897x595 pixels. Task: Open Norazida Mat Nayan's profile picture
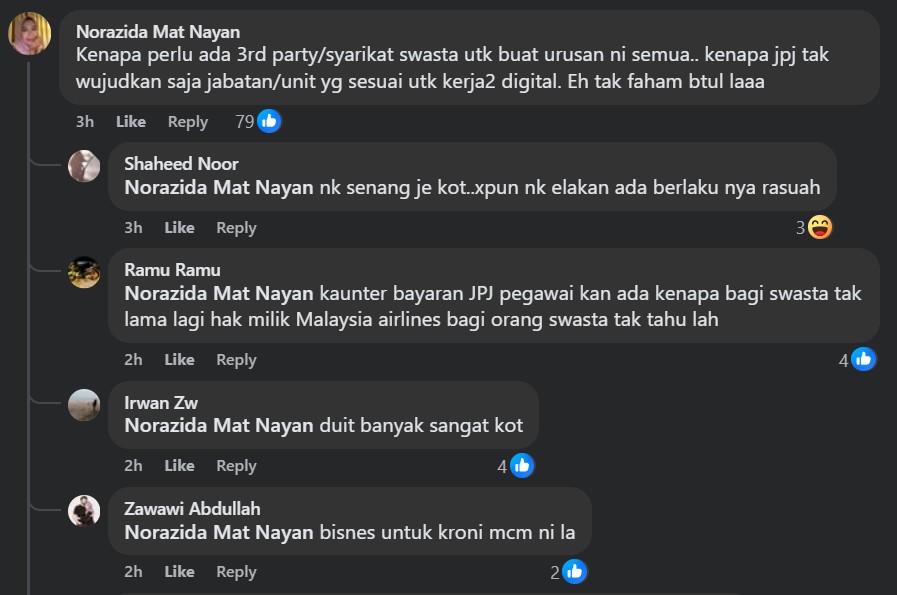pyautogui.click(x=30, y=35)
